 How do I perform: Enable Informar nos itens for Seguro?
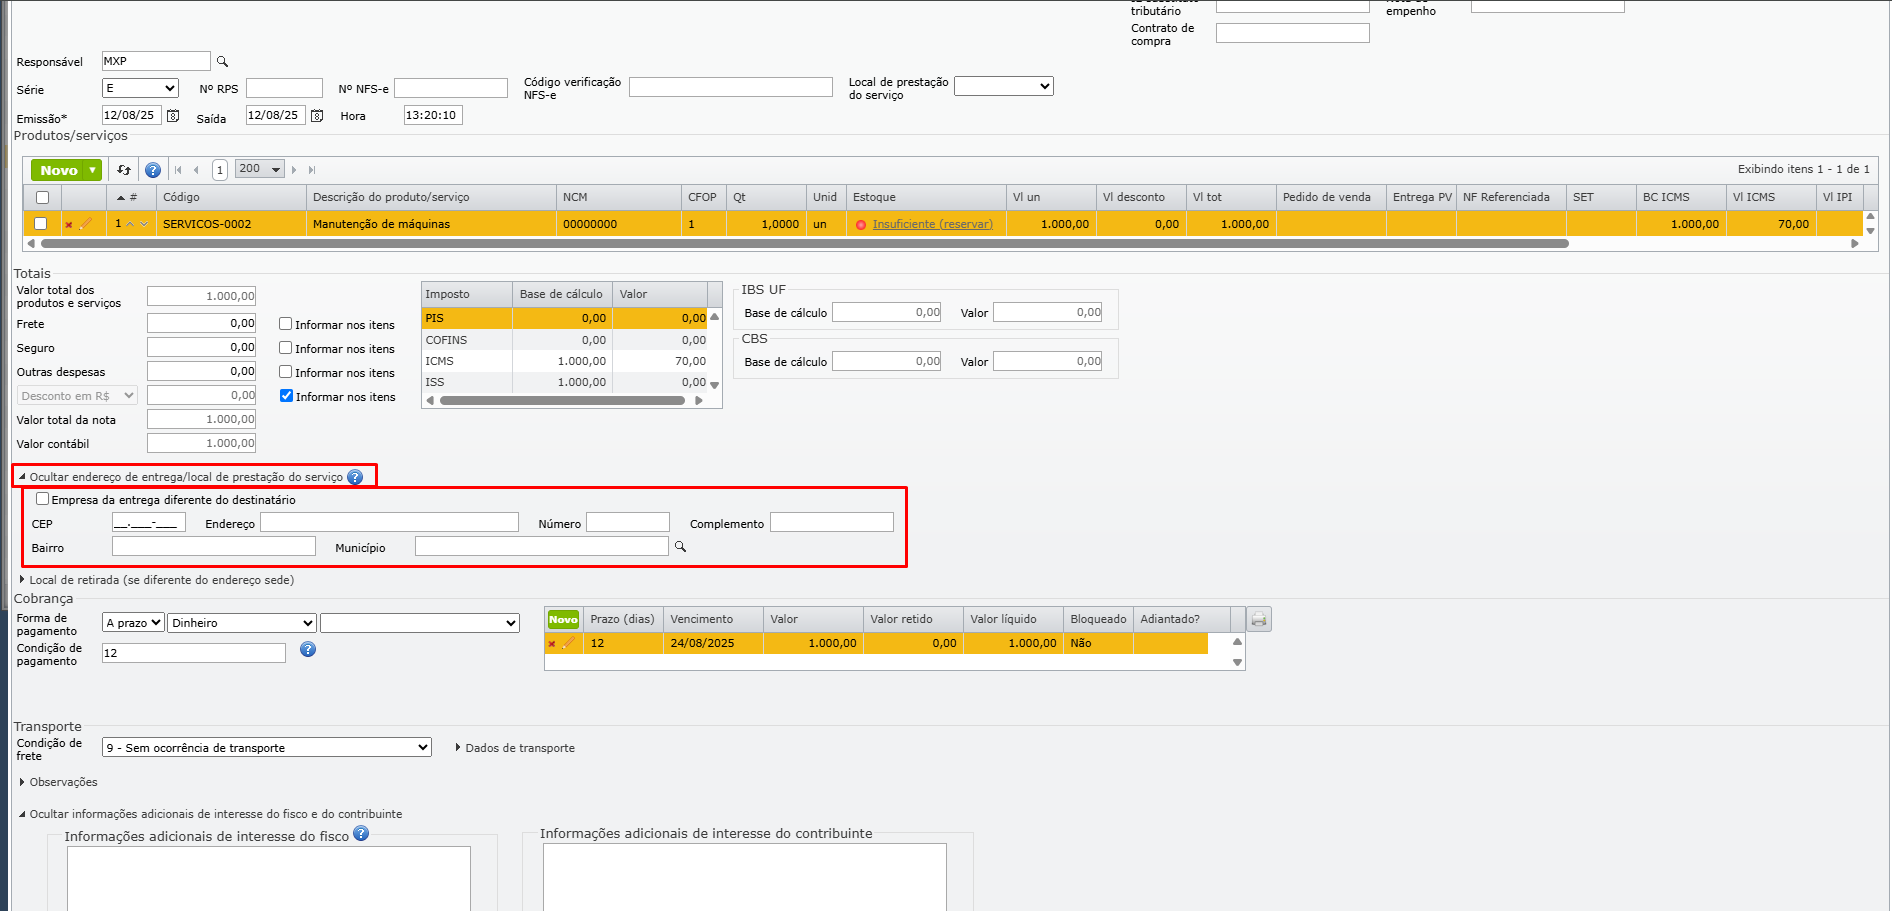(x=286, y=348)
